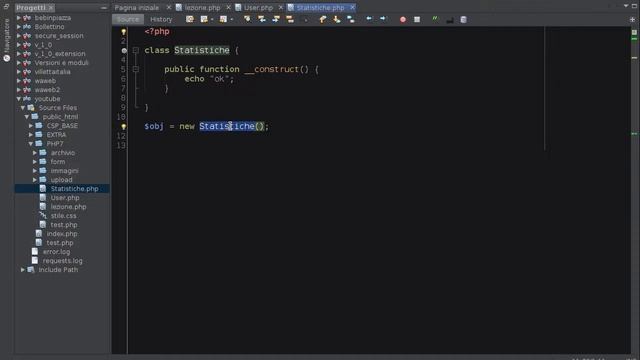Expand the Include Path node
This screenshot has width=640, height=360.
tap(23, 270)
